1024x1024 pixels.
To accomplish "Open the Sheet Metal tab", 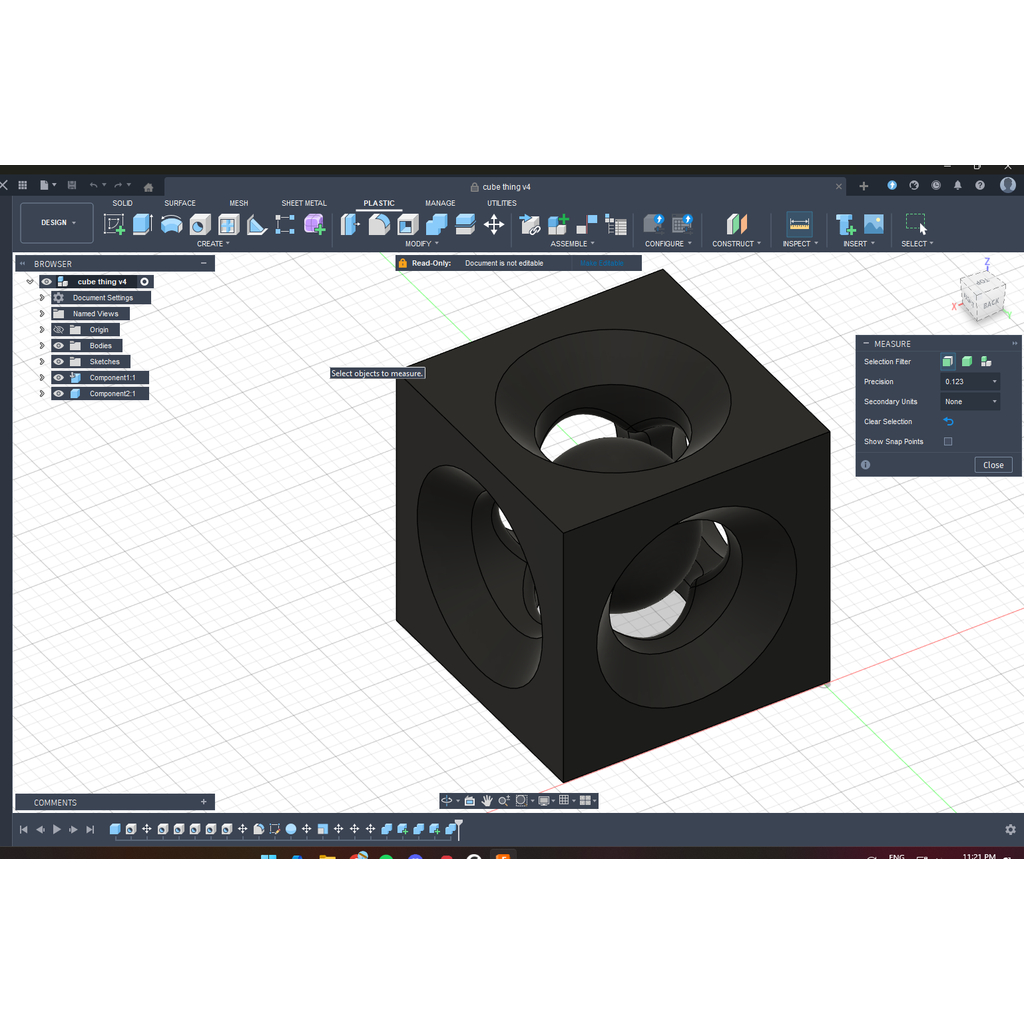I will (303, 203).
